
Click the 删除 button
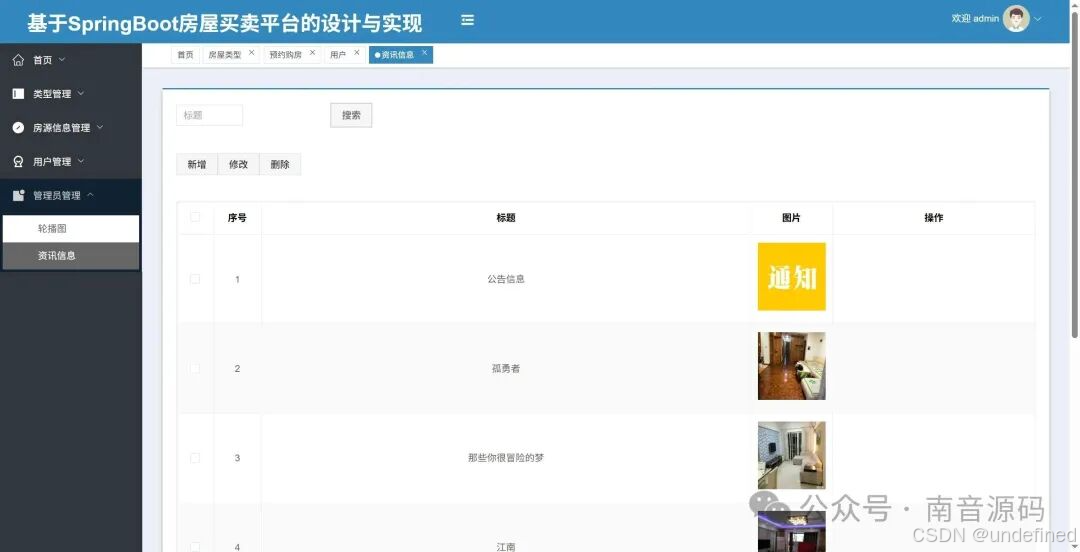pyautogui.click(x=280, y=164)
